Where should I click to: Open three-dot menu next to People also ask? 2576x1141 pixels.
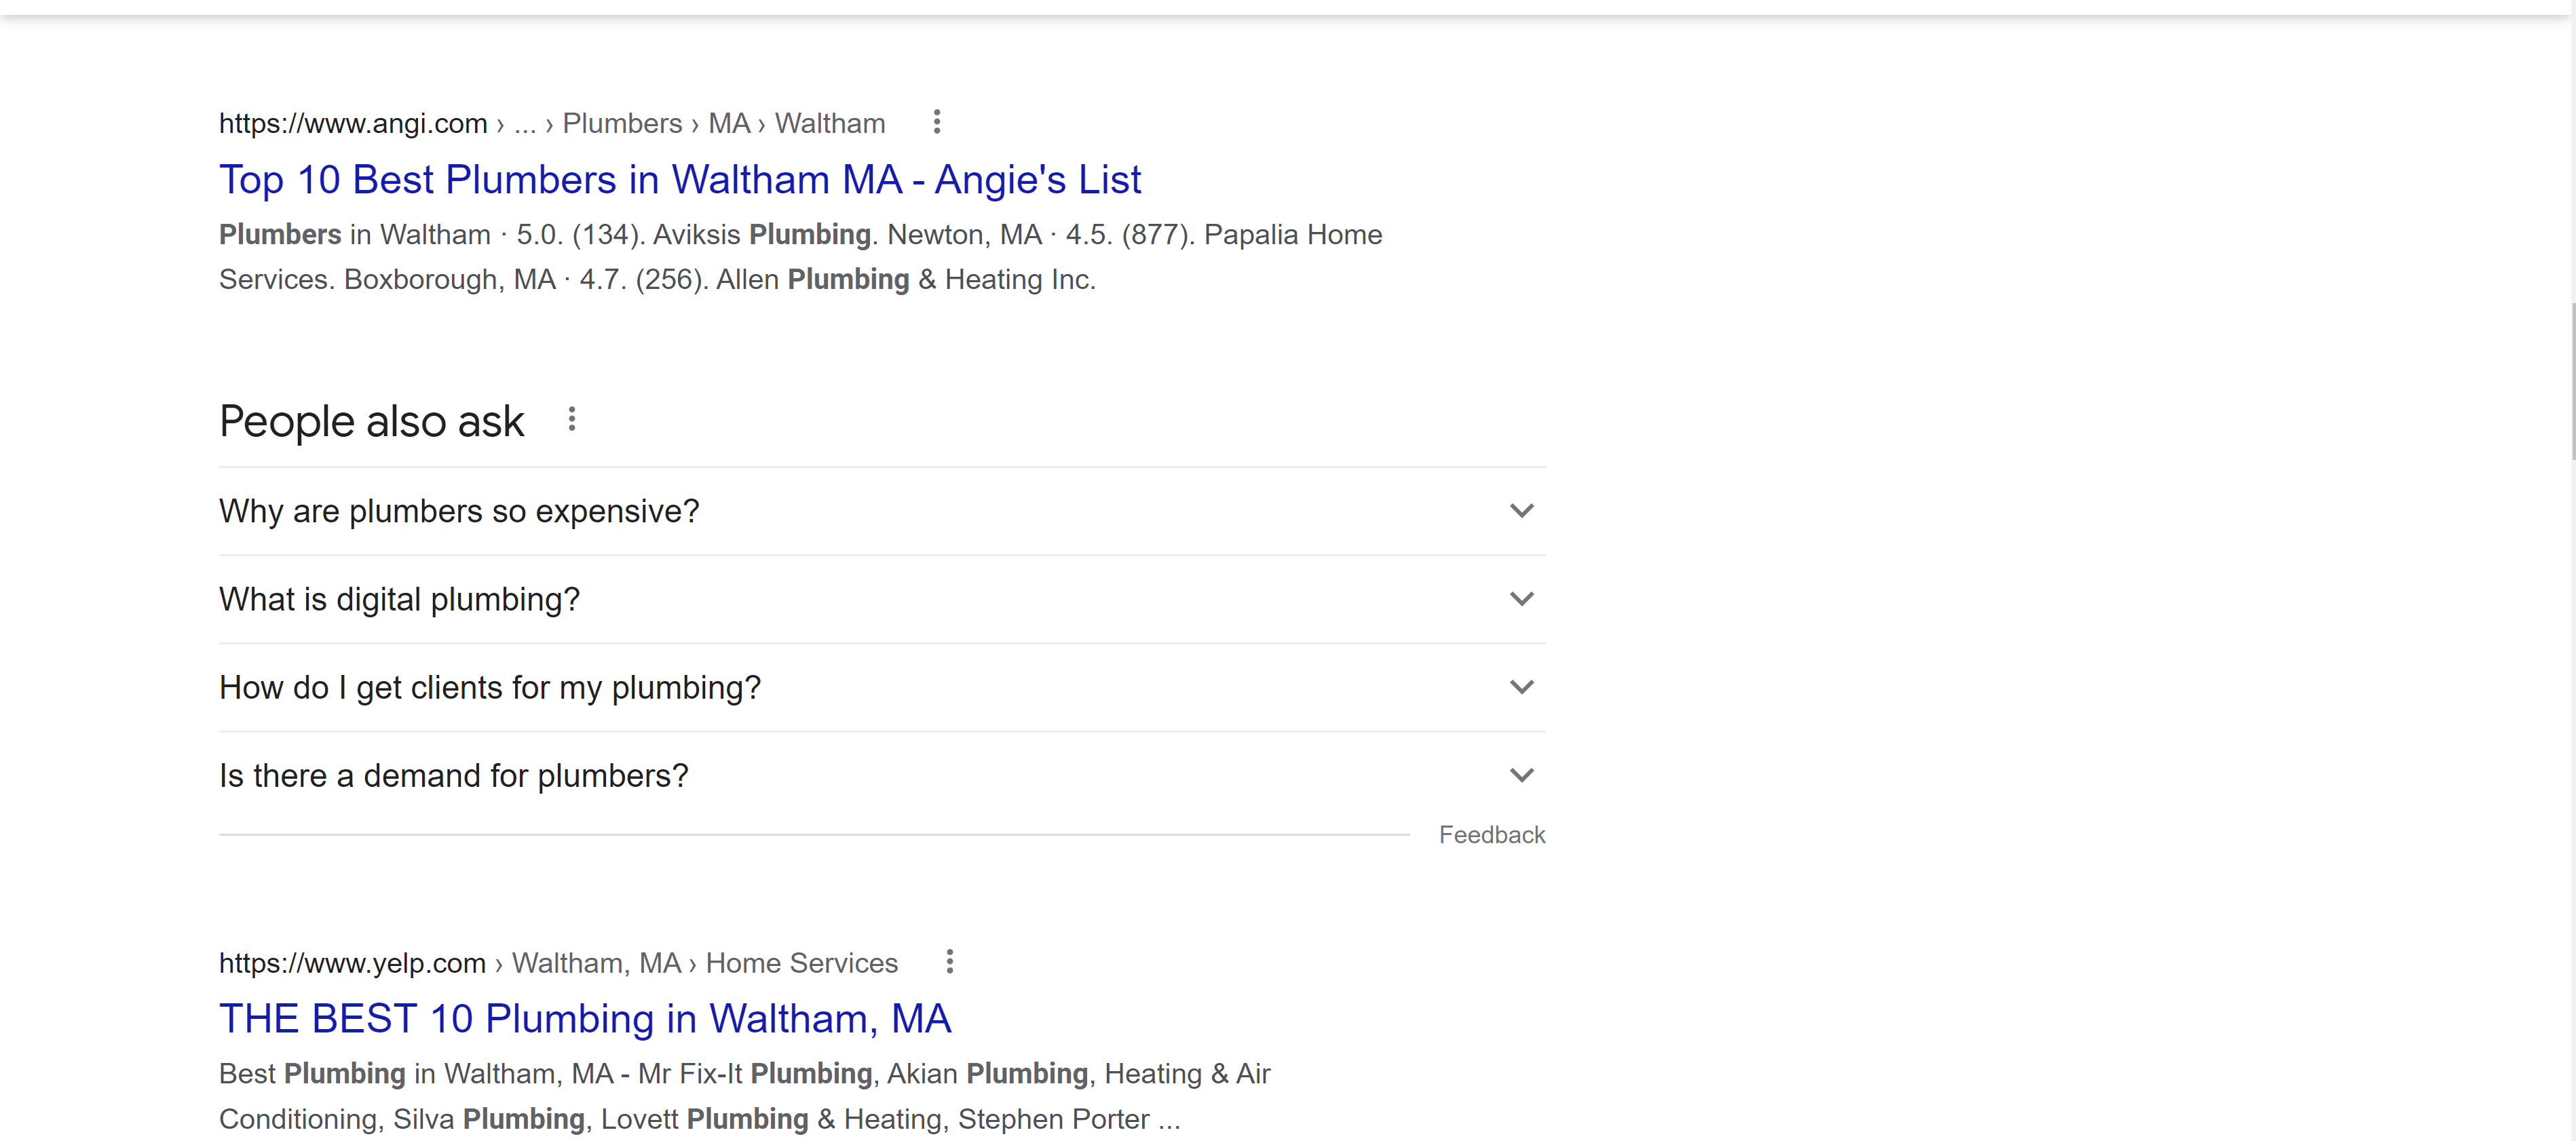(571, 419)
